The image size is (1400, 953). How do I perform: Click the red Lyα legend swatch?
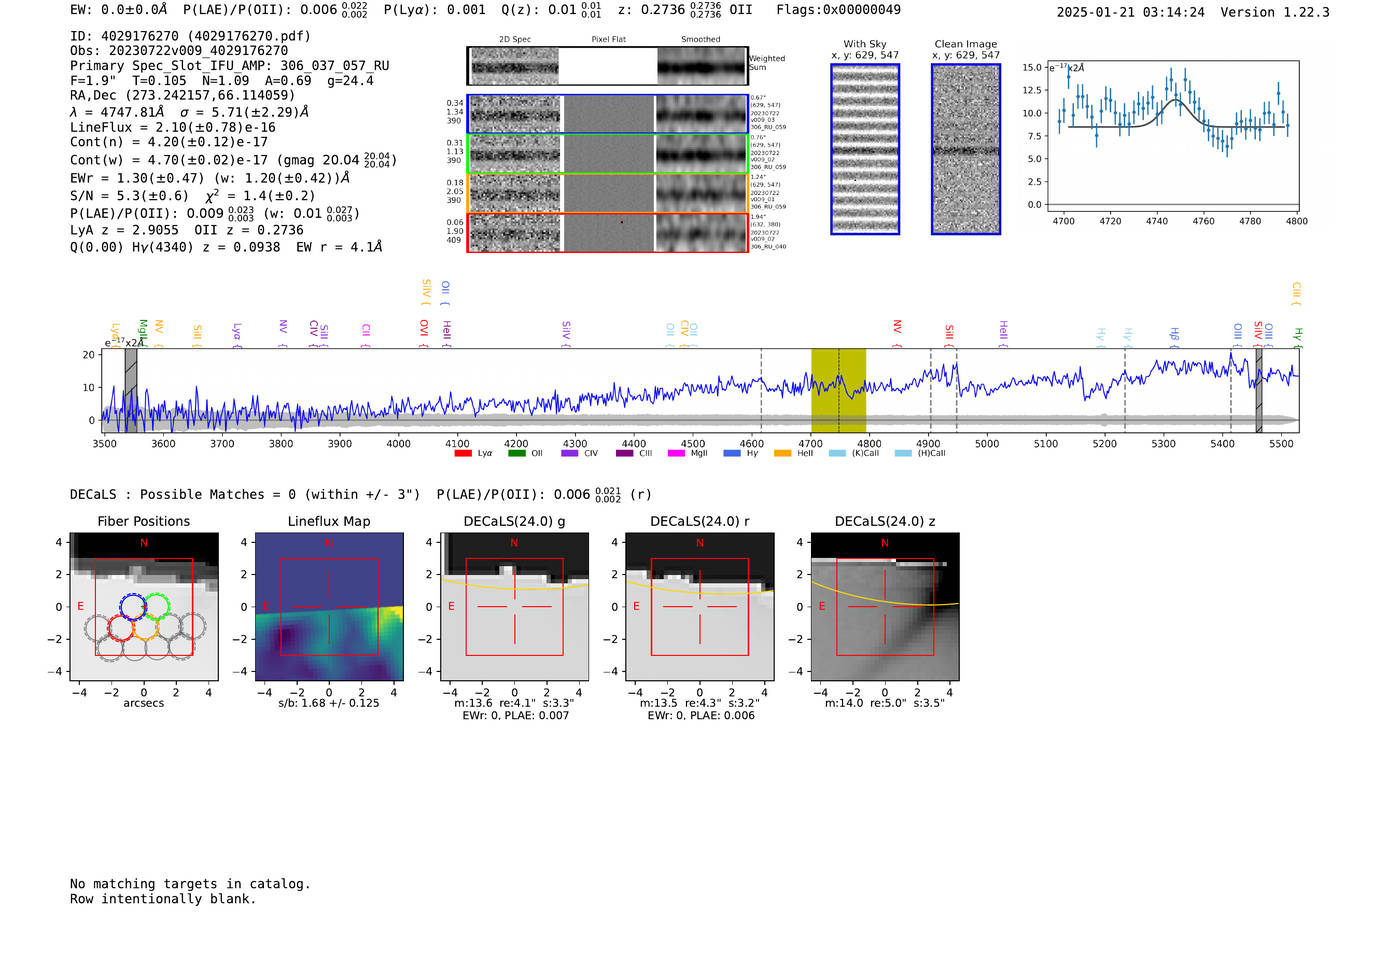point(462,454)
